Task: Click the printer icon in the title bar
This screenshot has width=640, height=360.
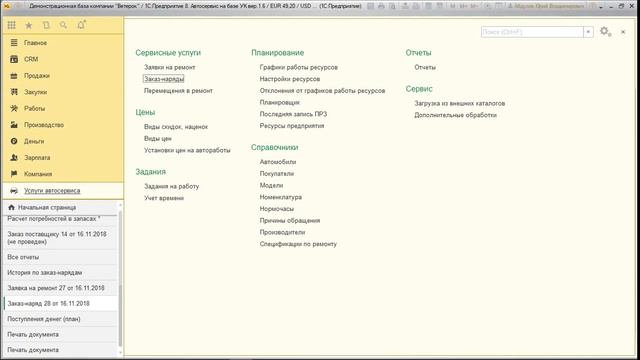Action: 381,6
